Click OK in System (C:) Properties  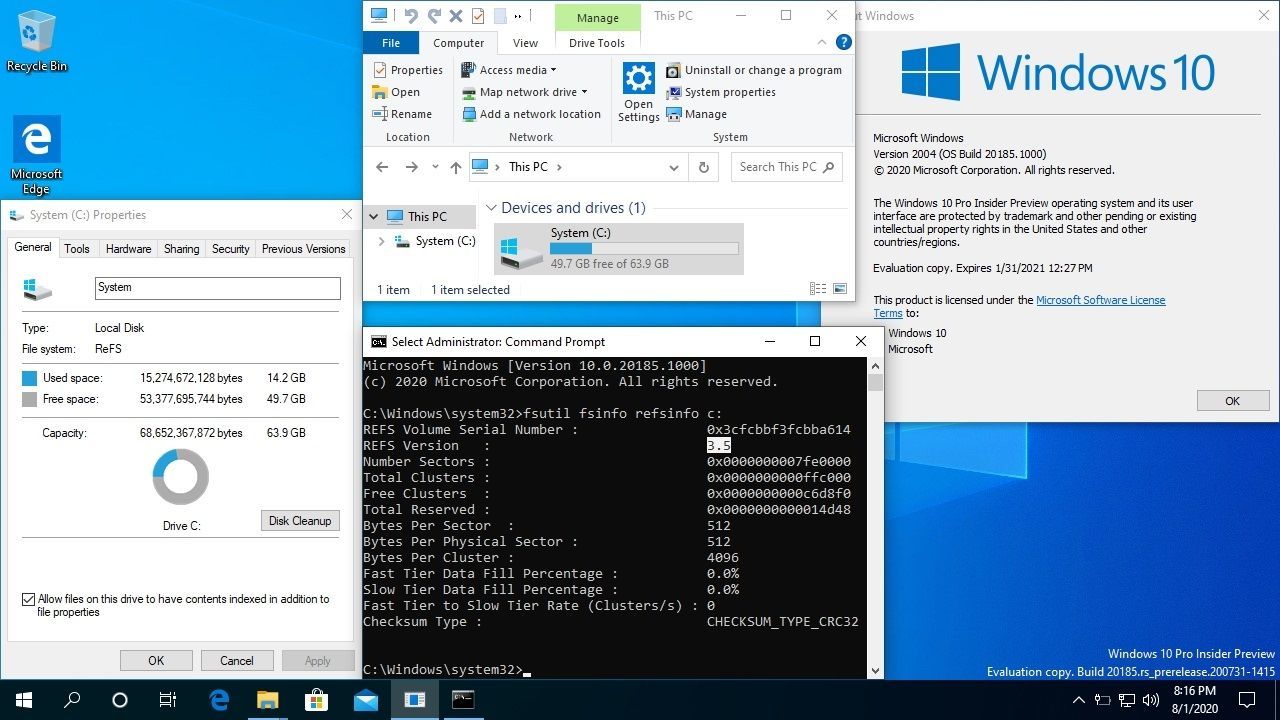pyautogui.click(x=156, y=660)
